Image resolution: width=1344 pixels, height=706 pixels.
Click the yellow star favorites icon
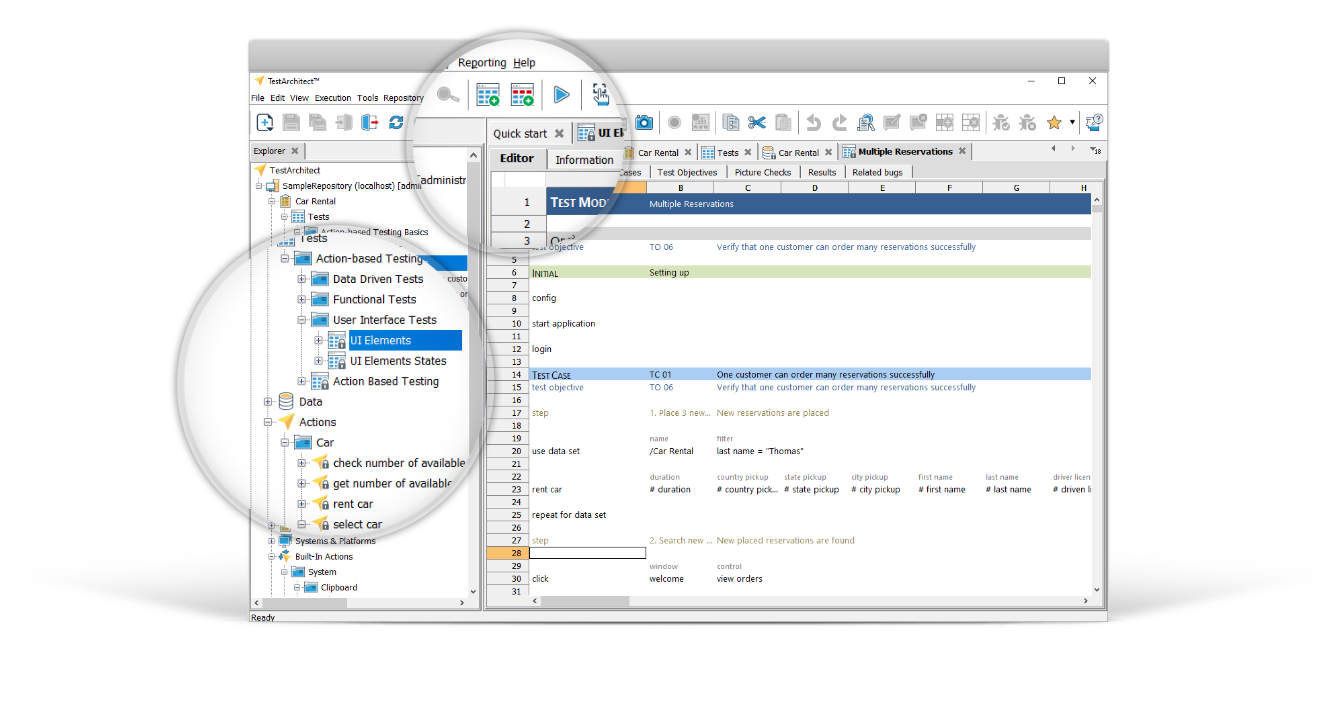click(1054, 122)
